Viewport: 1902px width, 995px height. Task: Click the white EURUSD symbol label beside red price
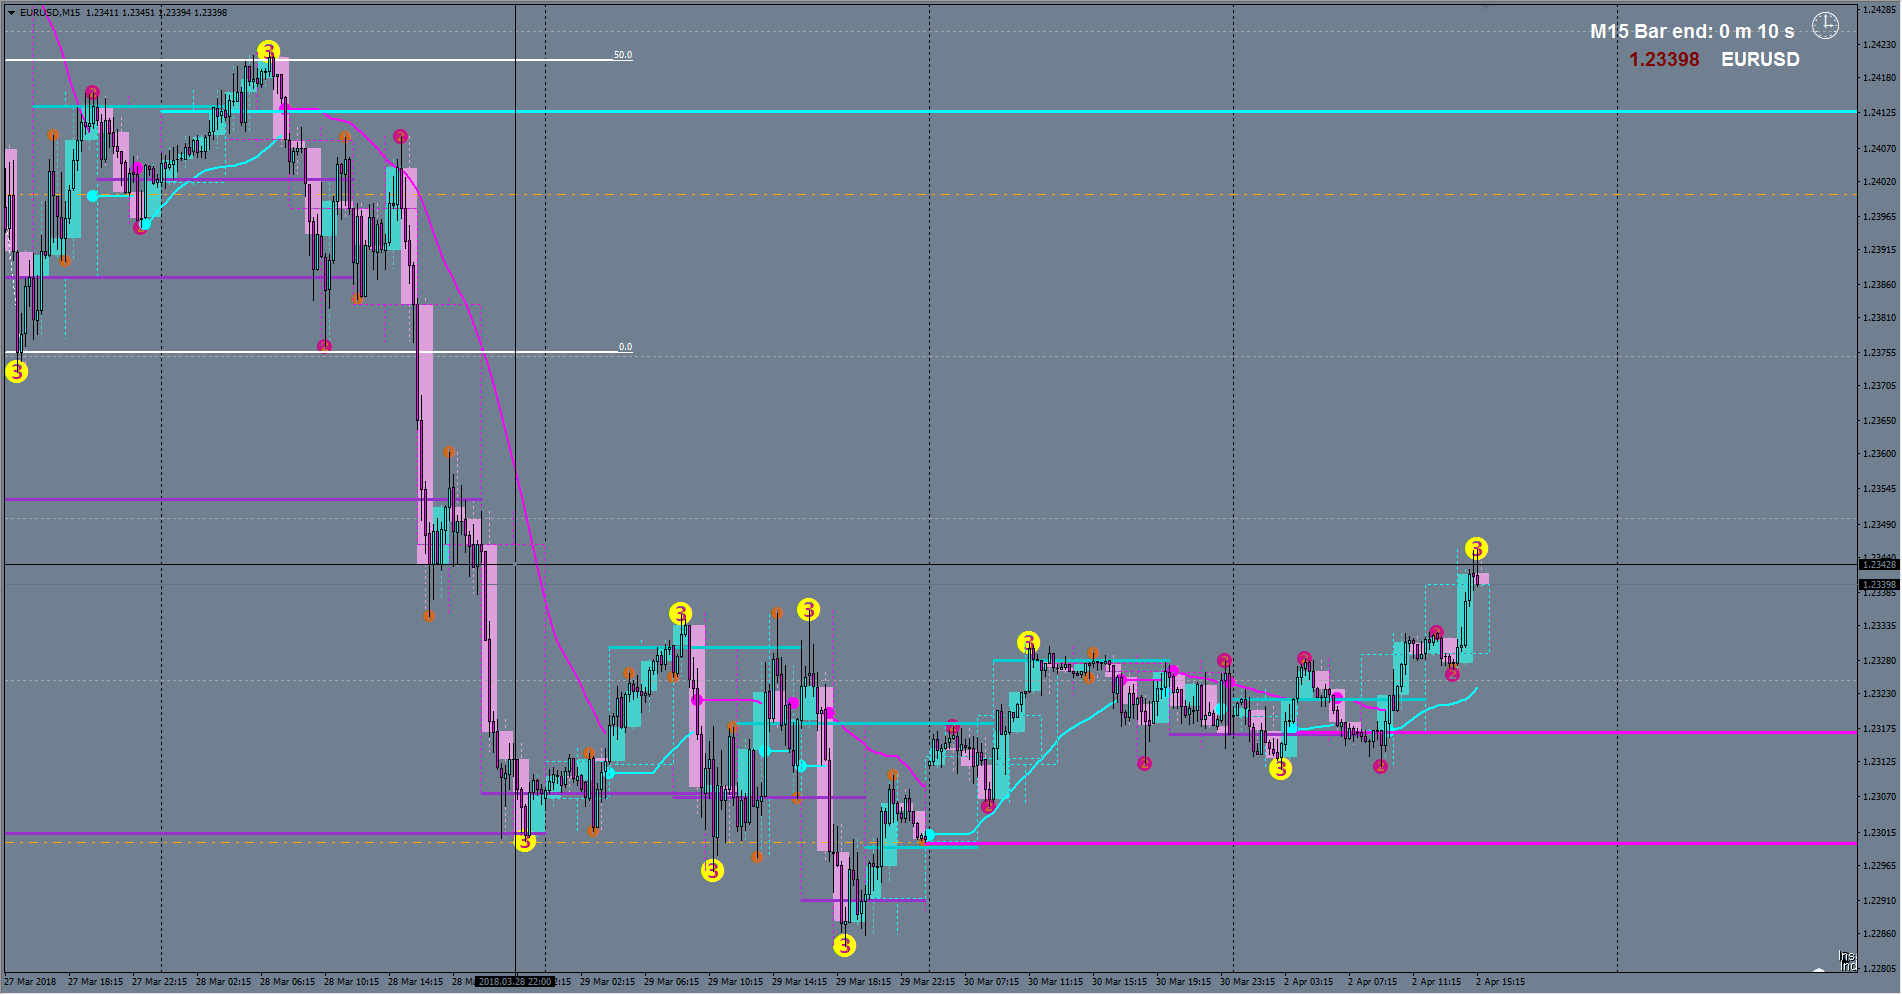1760,59
